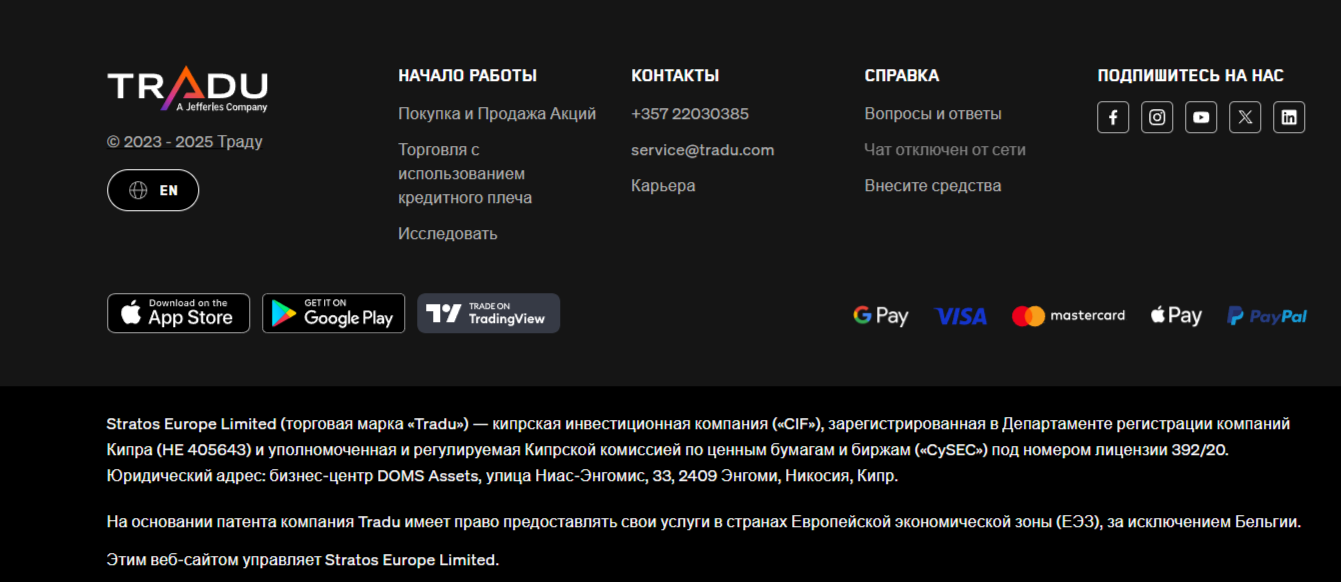Open Торговля с использованием кредитного плеча link
This screenshot has width=1341, height=582.
click(465, 174)
